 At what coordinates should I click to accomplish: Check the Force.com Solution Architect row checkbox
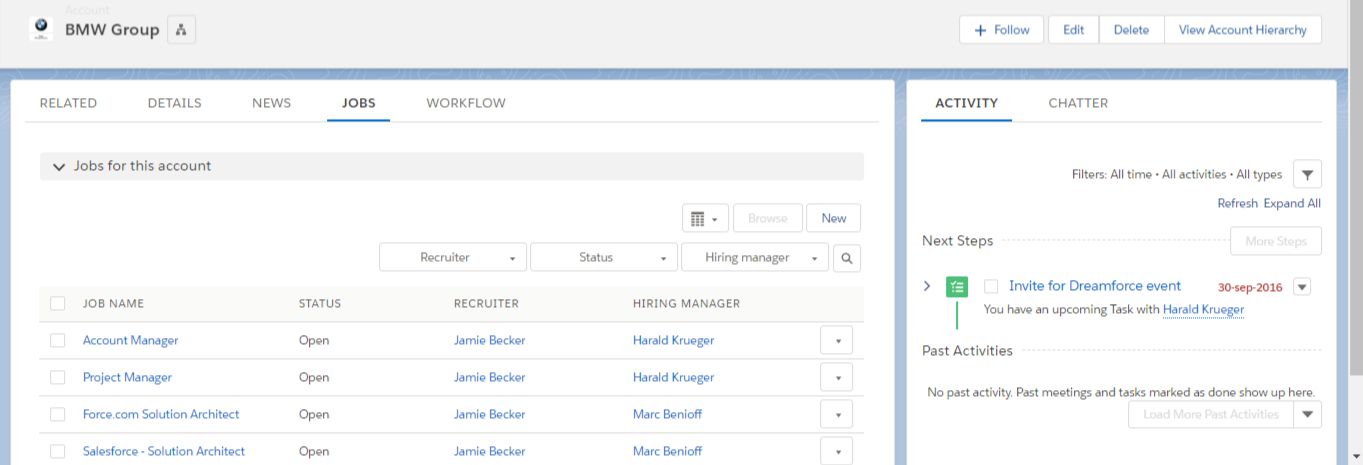[x=58, y=414]
